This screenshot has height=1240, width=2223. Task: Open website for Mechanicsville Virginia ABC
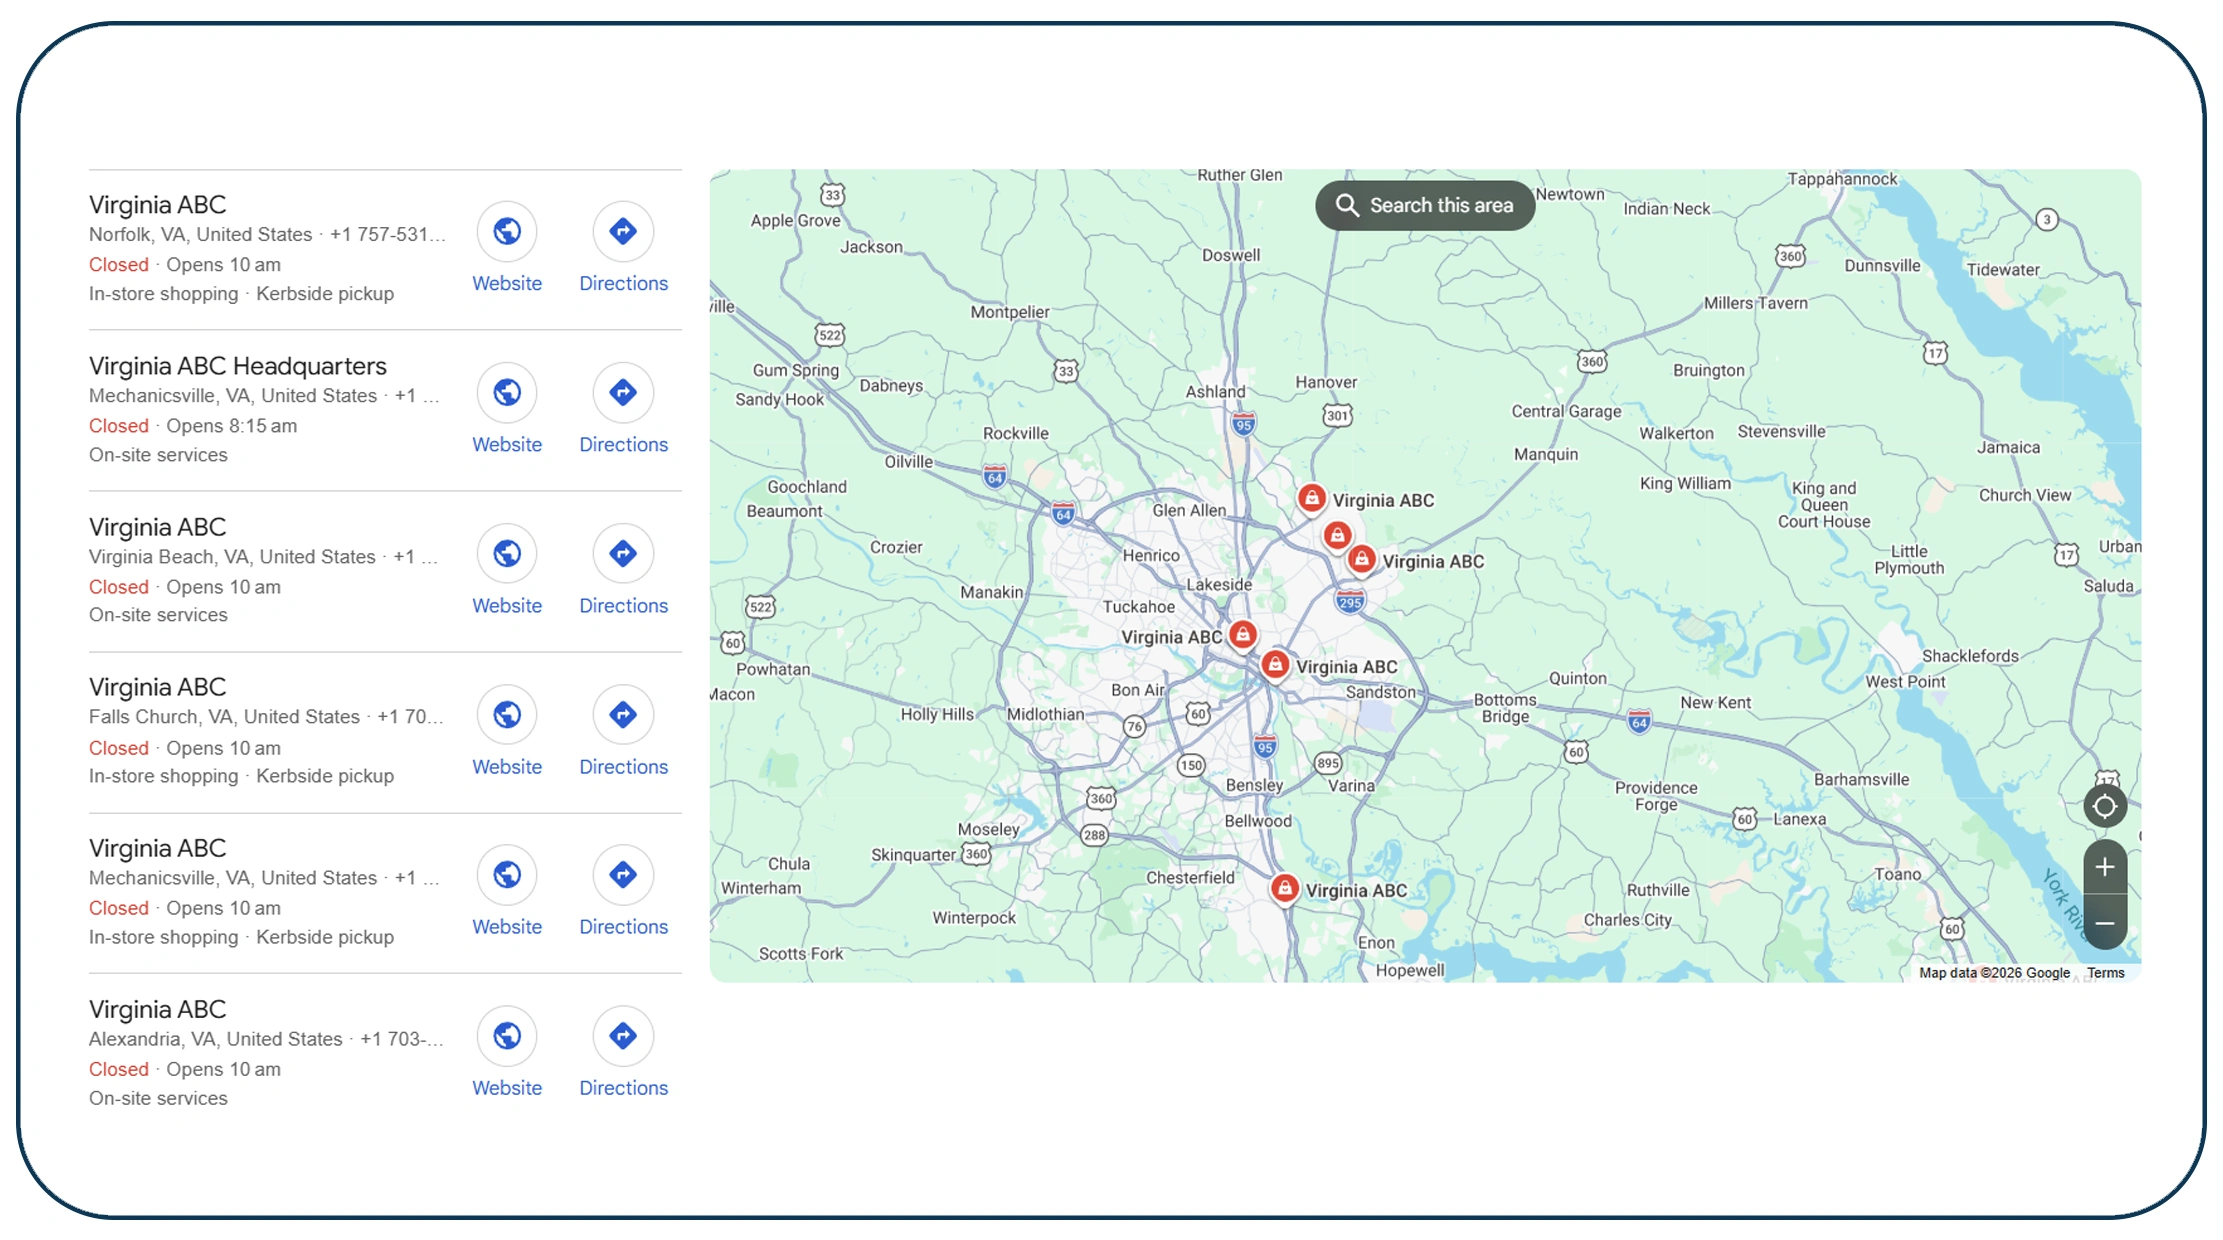(x=507, y=875)
